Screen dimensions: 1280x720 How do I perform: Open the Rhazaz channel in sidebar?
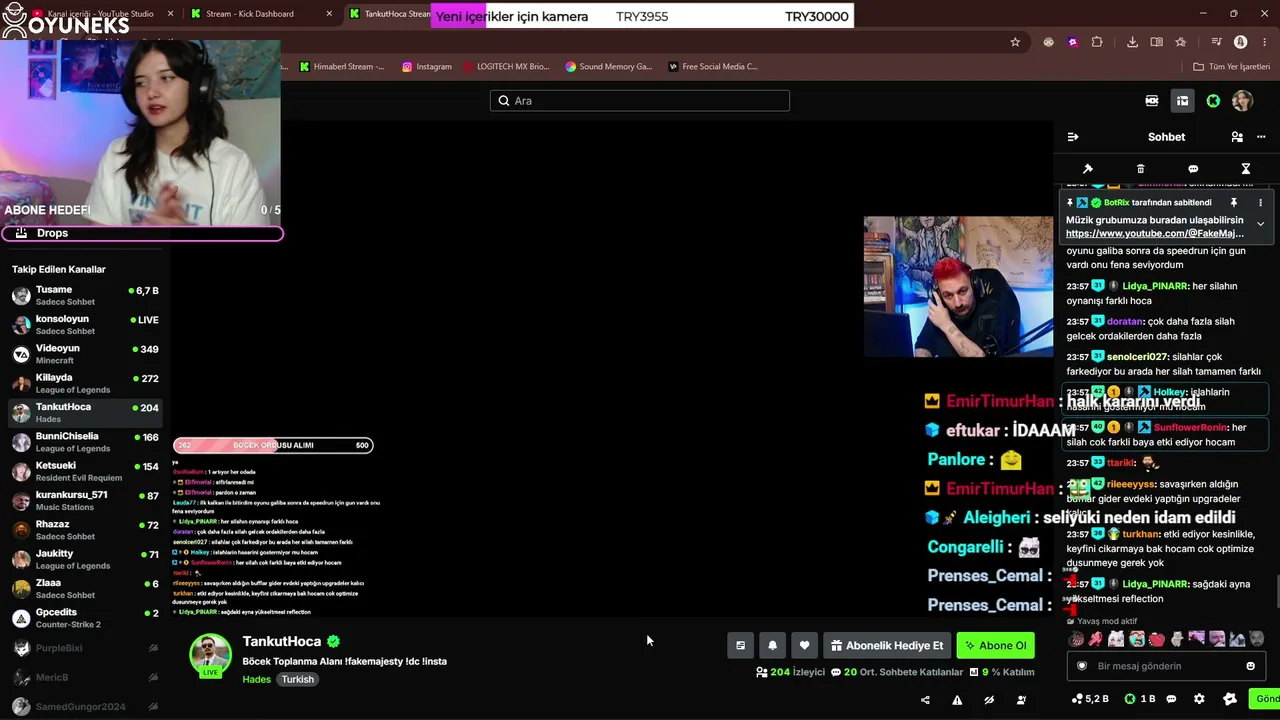[x=85, y=530]
